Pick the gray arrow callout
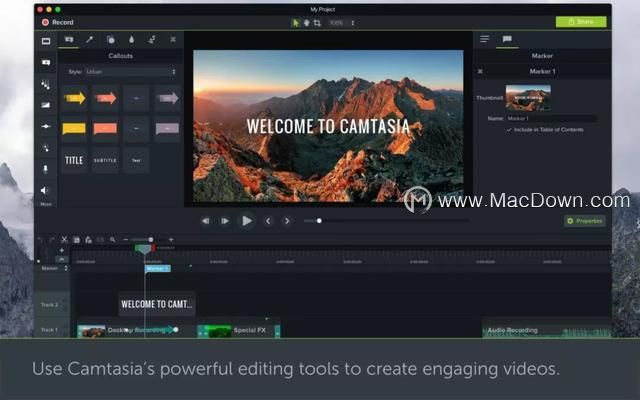The height and width of the screenshot is (400, 640). 167,98
